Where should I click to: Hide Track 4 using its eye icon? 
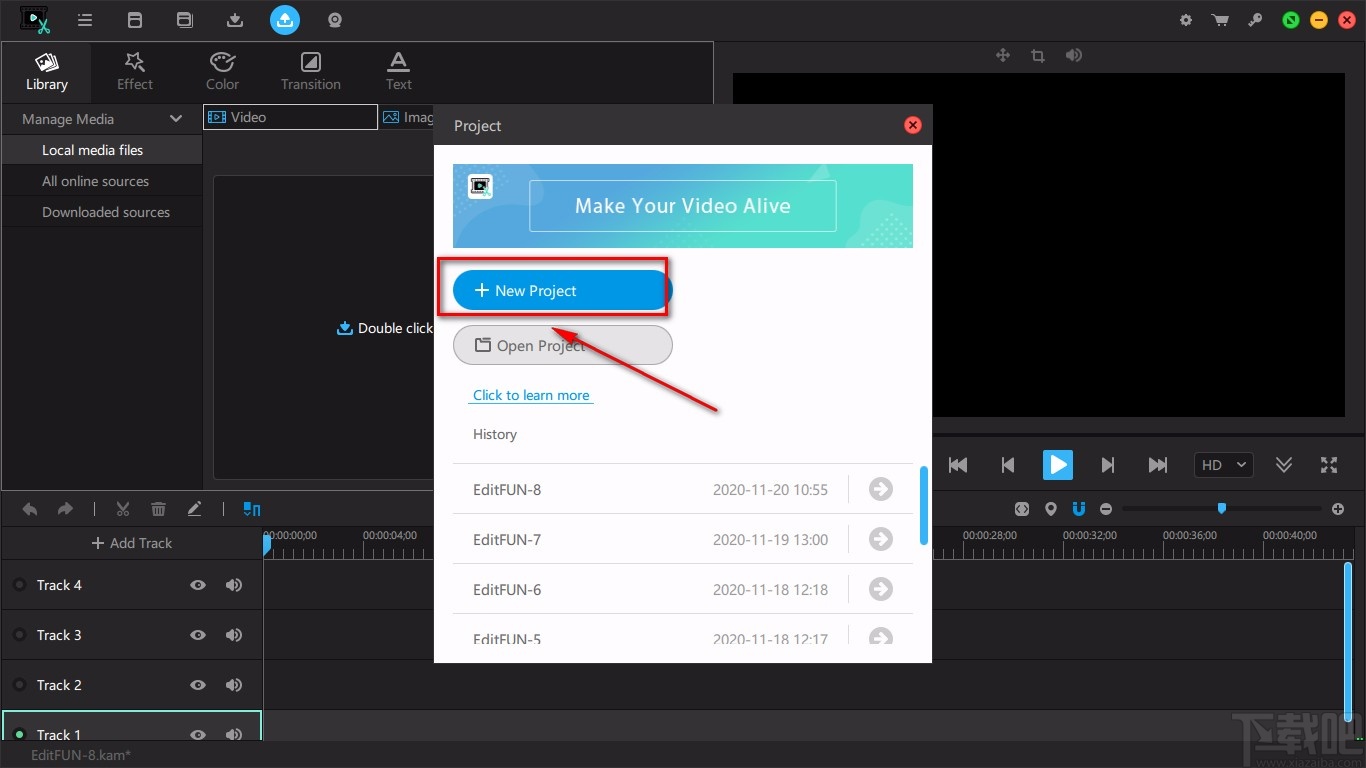point(198,585)
